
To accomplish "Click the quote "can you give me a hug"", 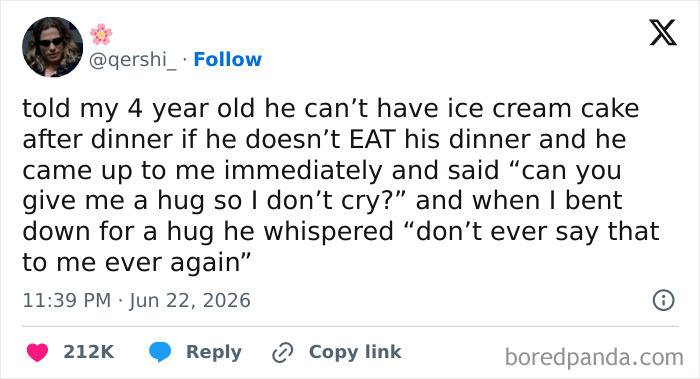I will (321, 185).
